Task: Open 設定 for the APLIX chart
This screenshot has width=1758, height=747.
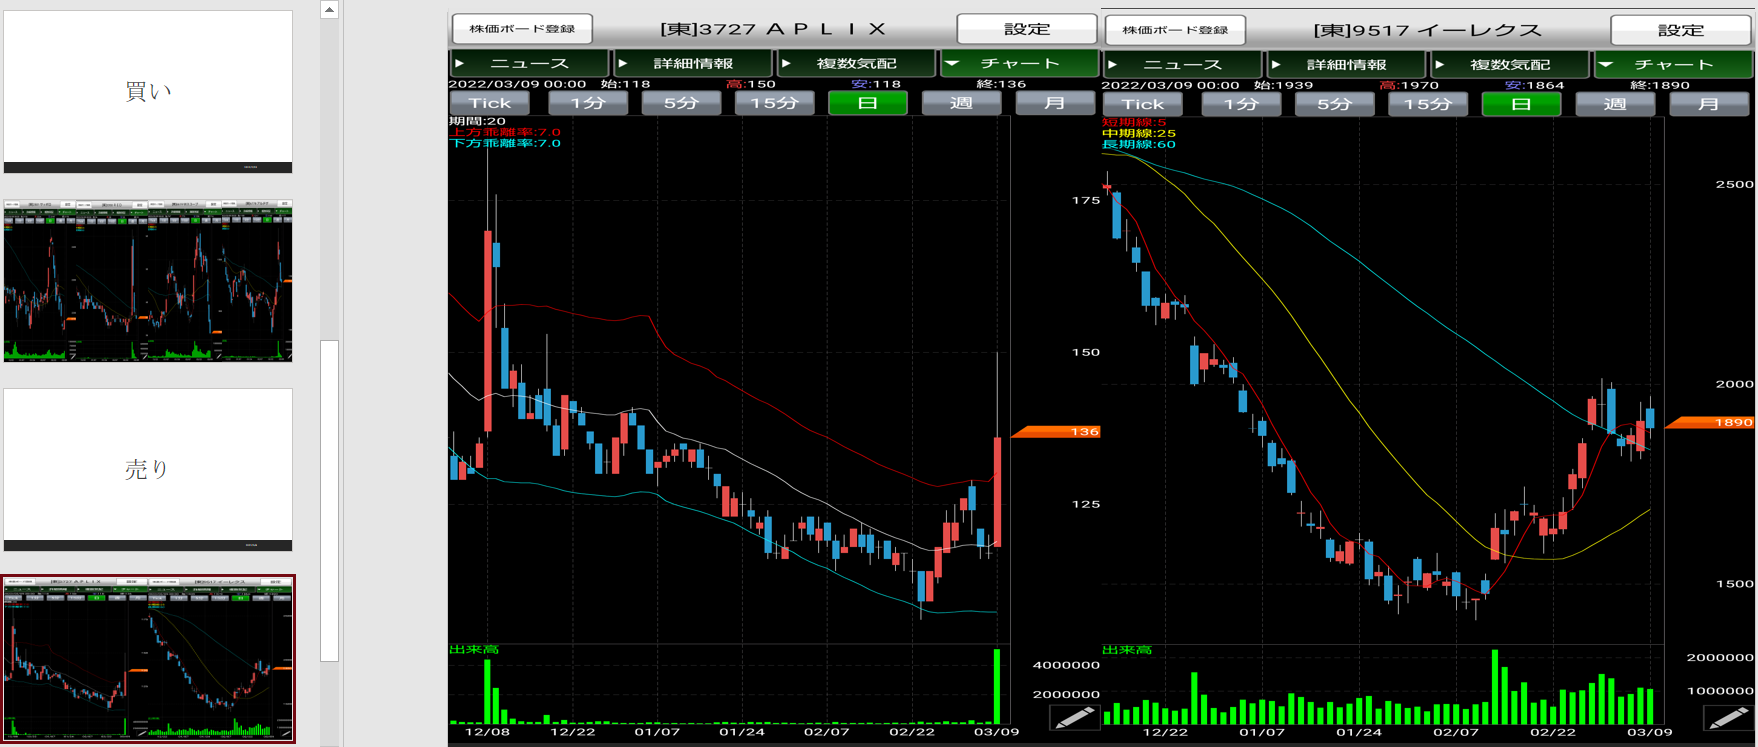Action: [1026, 29]
